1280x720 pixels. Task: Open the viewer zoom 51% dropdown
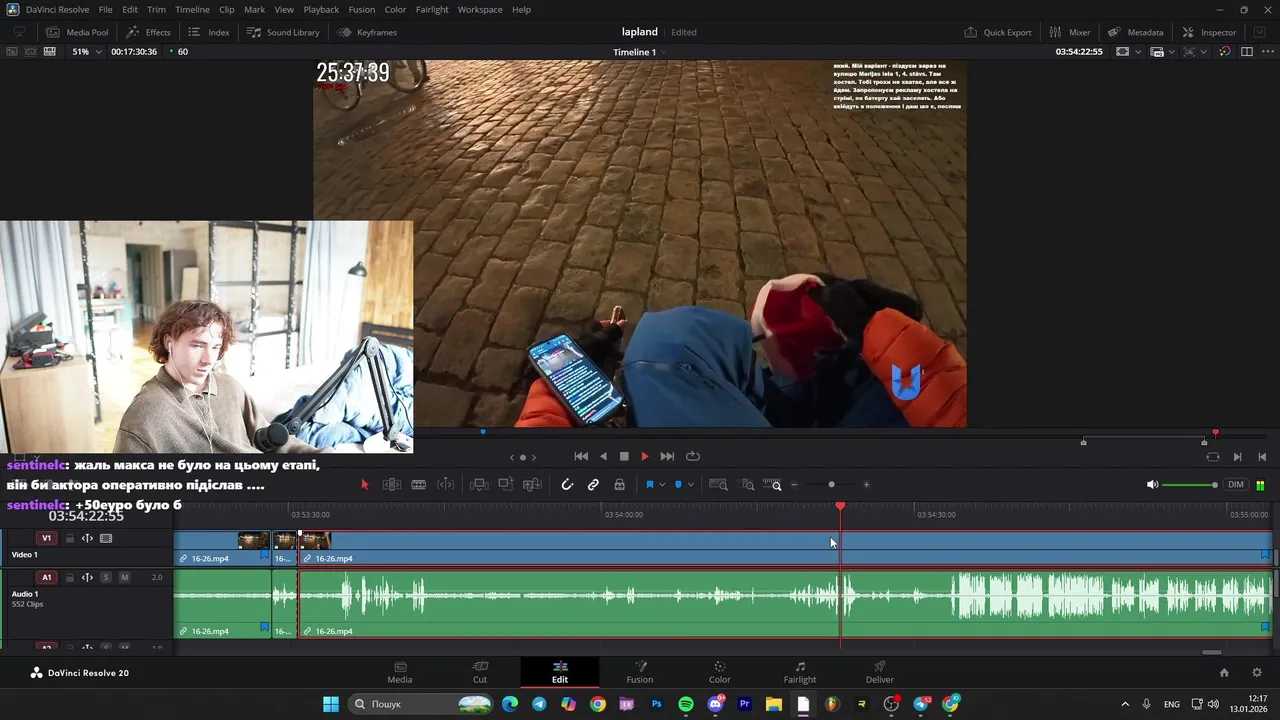click(x=87, y=51)
